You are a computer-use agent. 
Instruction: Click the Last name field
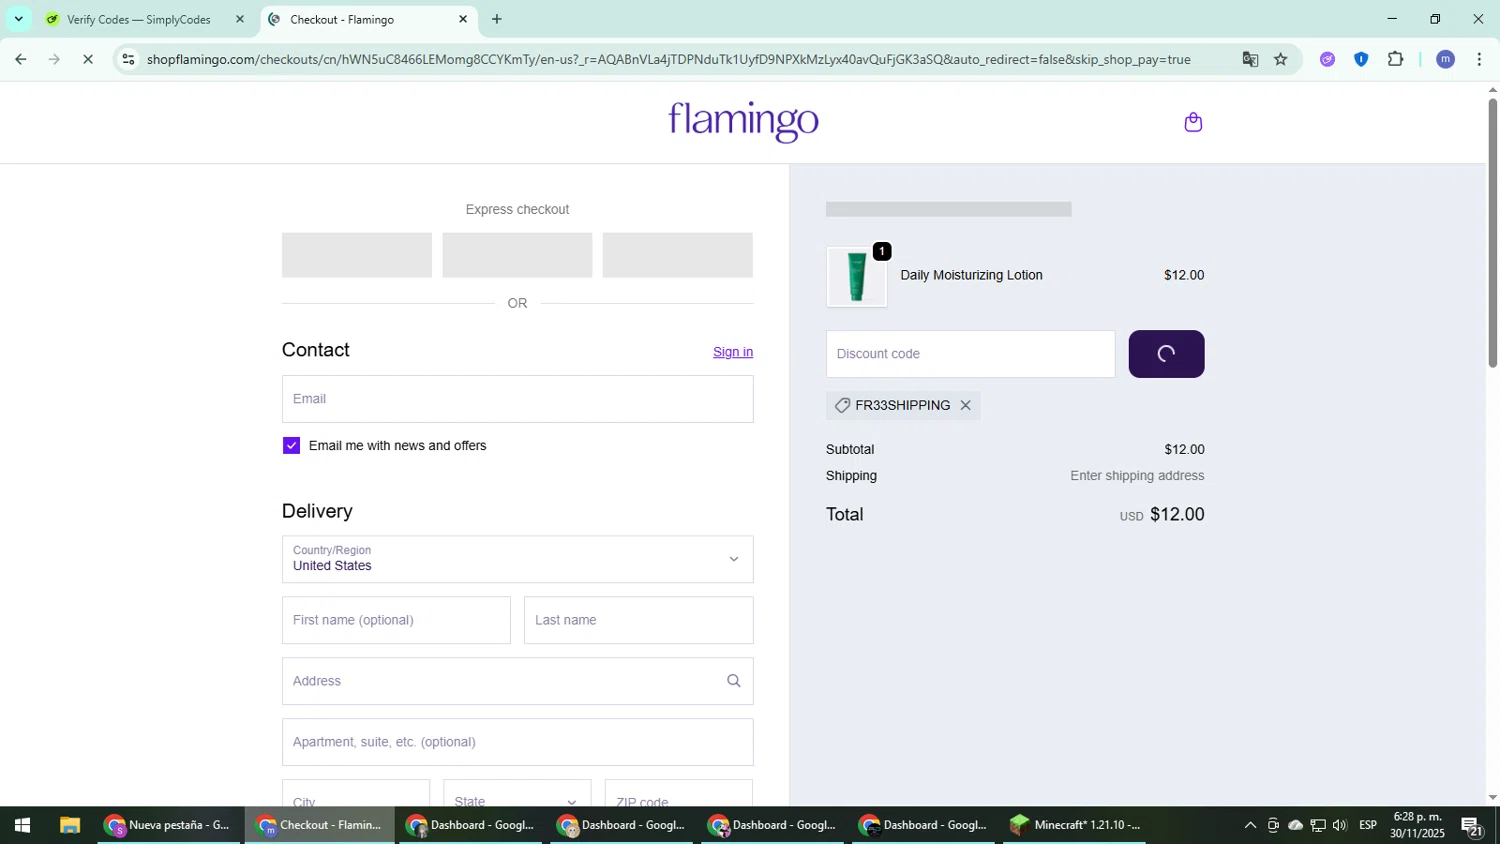point(639,620)
